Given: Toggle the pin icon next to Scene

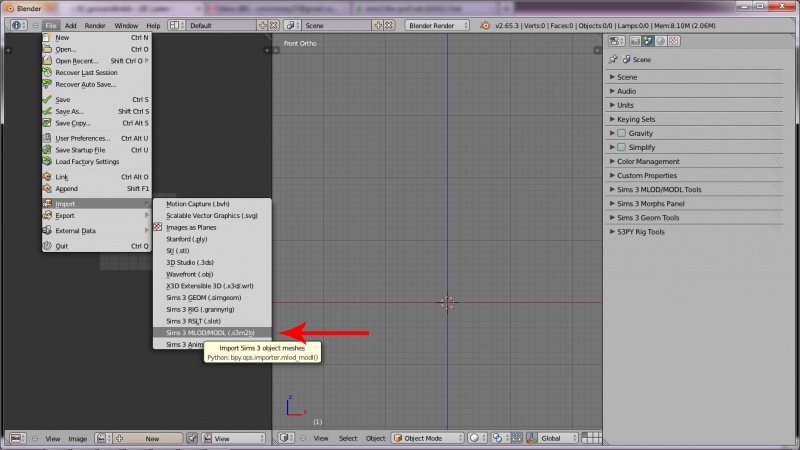Looking at the screenshot, I should click(613, 59).
